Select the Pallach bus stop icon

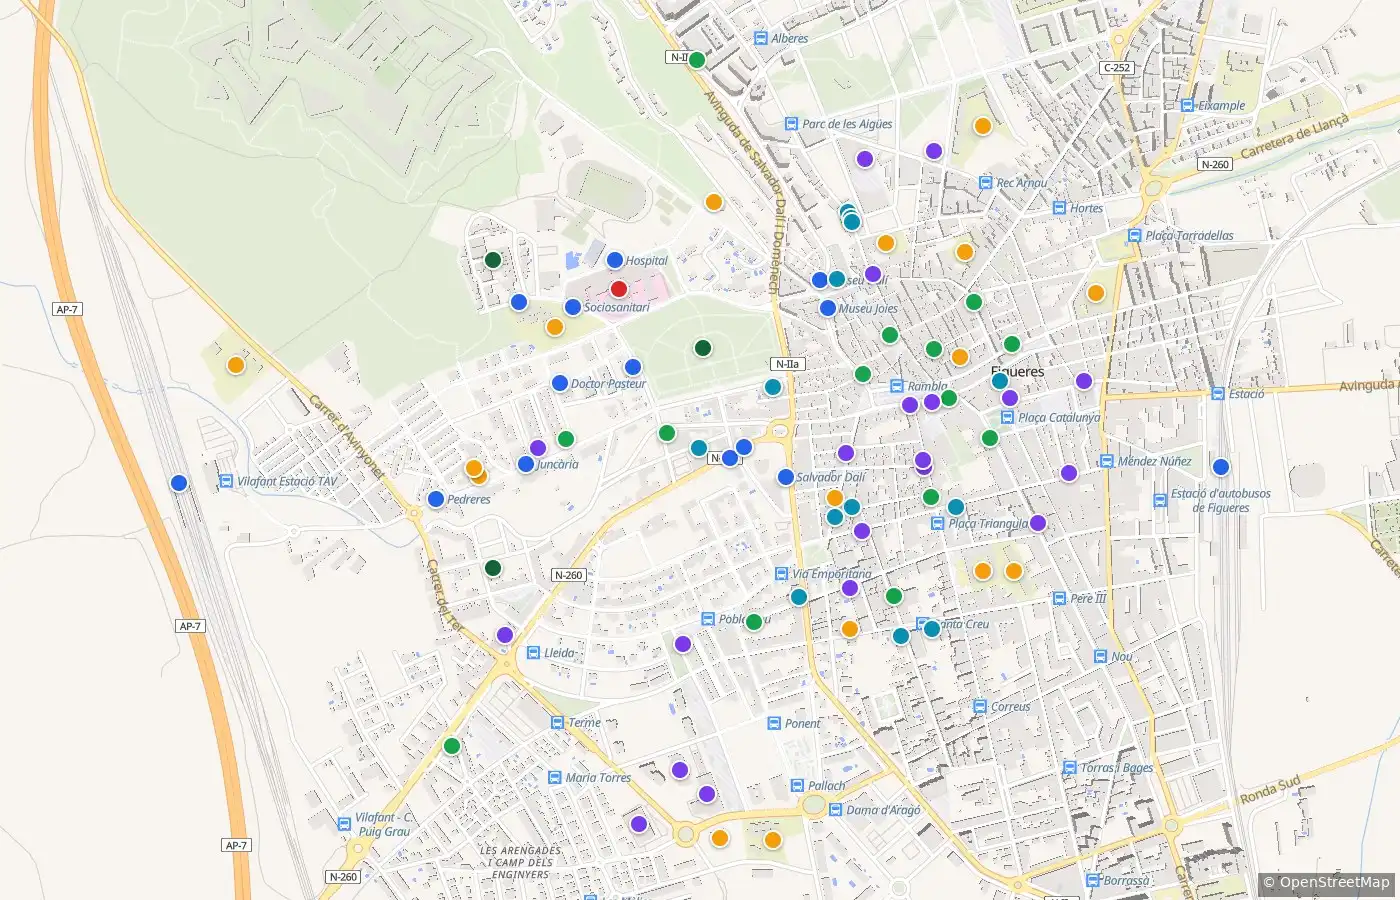[x=797, y=786]
